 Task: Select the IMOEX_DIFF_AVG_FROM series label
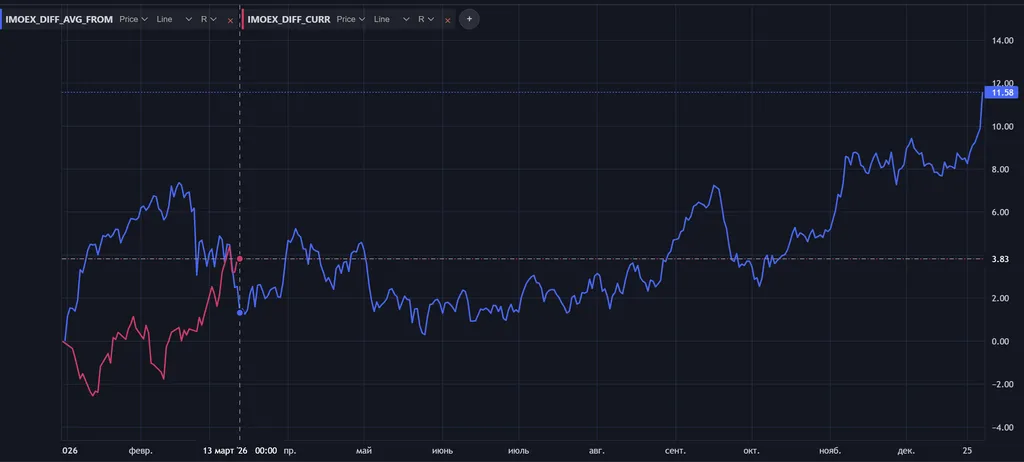point(60,19)
